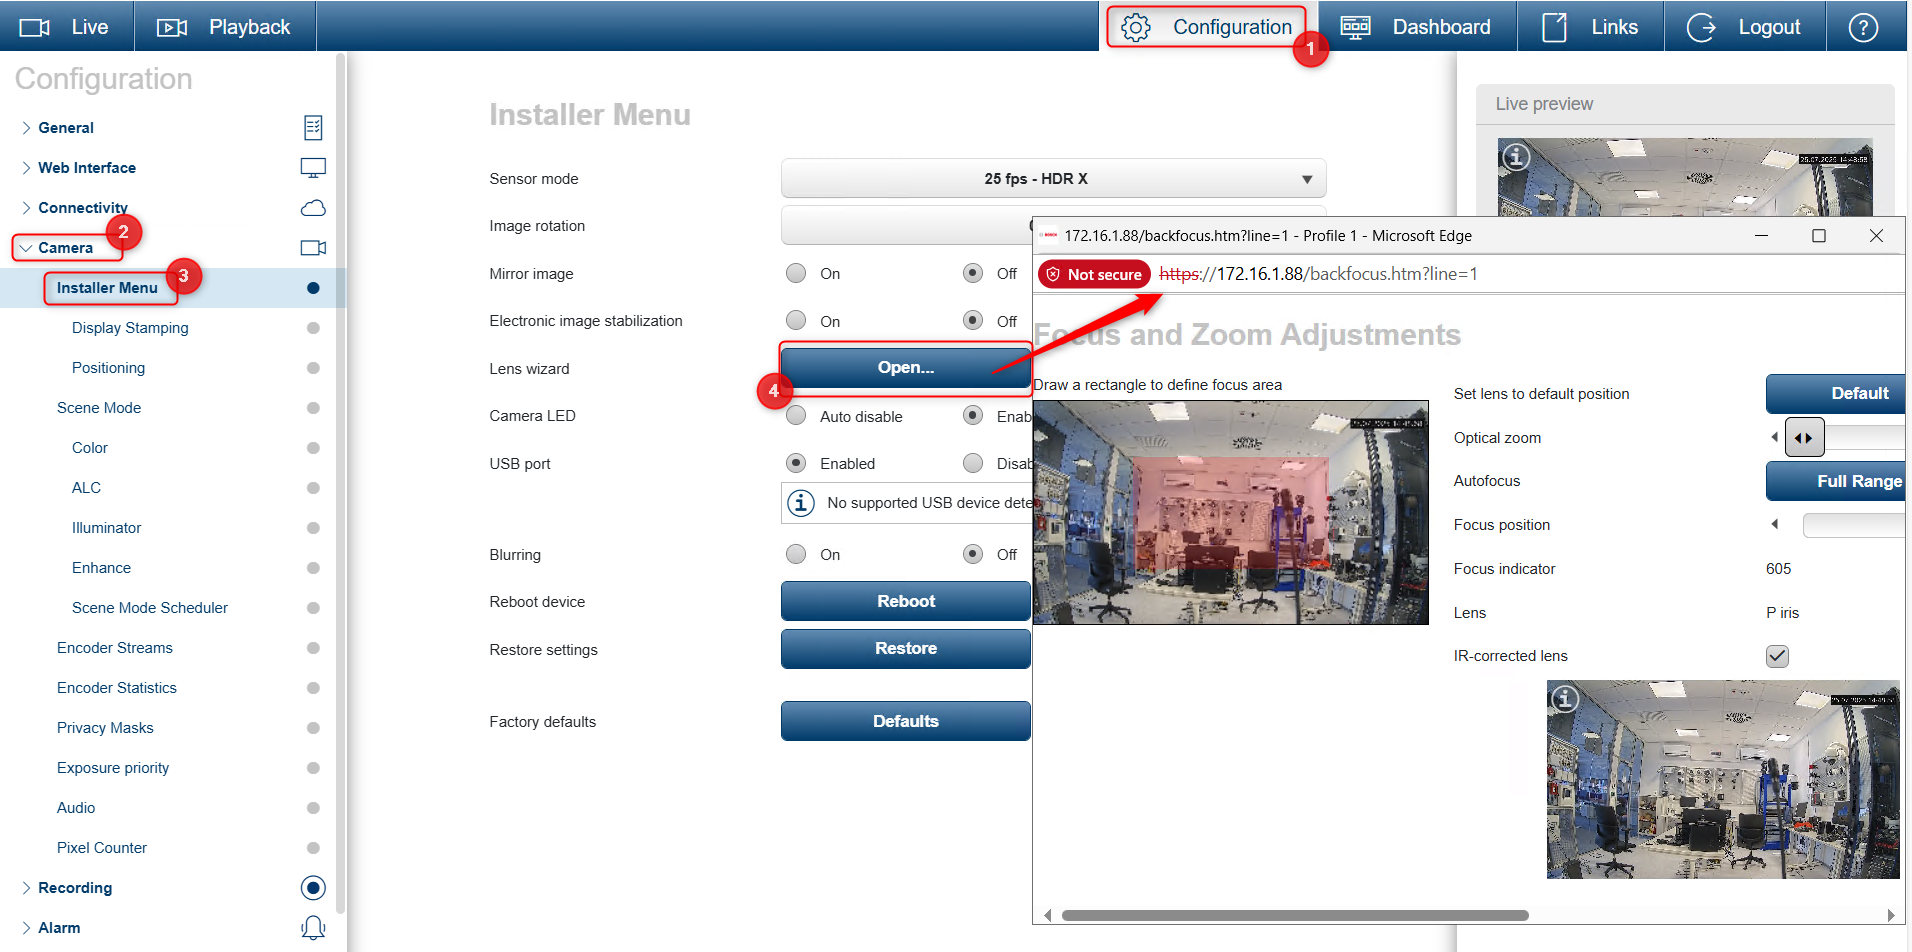This screenshot has height=952, width=1912.
Task: Click the Edge address bar URL
Action: pyautogui.click(x=1318, y=274)
